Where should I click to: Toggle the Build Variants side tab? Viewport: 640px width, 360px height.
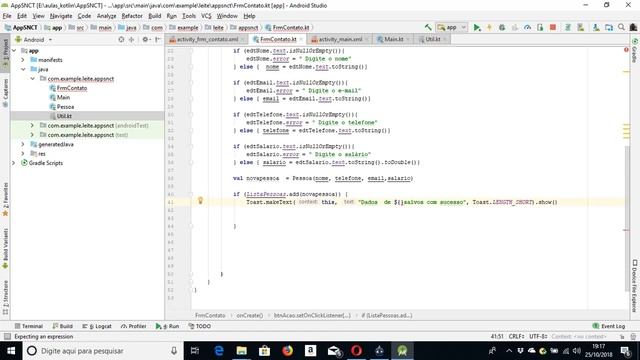click(5, 248)
